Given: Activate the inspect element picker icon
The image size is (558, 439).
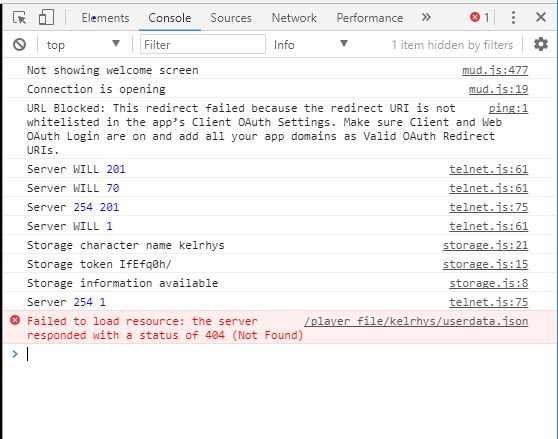Looking at the screenshot, I should pyautogui.click(x=19, y=17).
